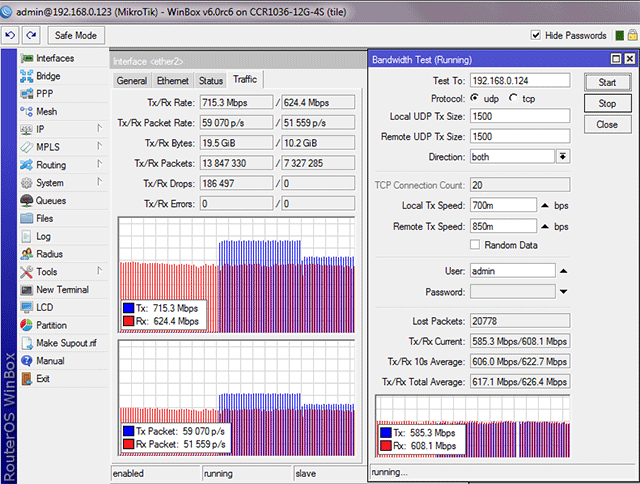Open the MPLS sidebar icon
The width and height of the screenshot is (640, 484).
[x=27, y=147]
